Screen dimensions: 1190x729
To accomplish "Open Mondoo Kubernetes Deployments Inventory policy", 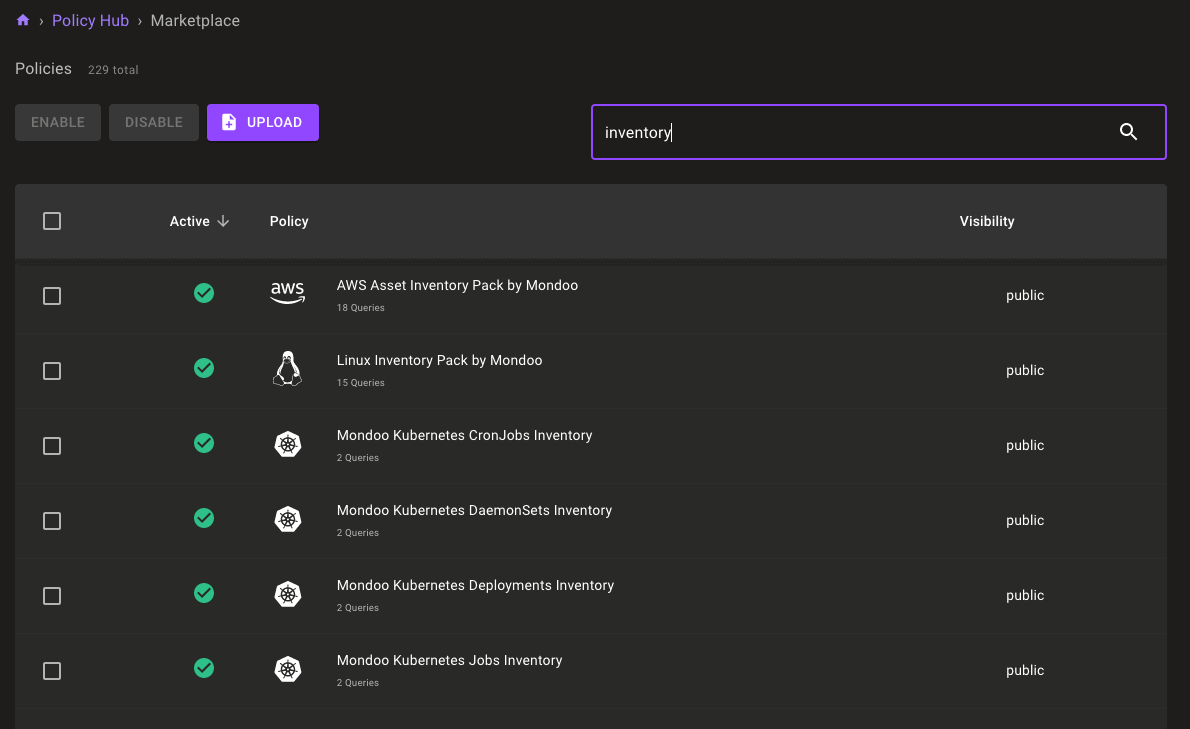I will coord(475,585).
